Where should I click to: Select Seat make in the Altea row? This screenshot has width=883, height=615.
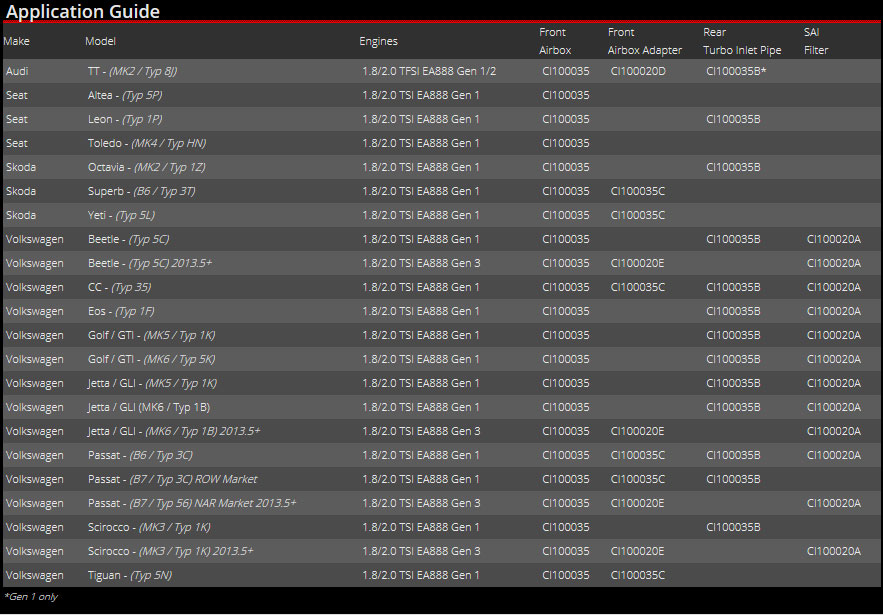[x=17, y=95]
